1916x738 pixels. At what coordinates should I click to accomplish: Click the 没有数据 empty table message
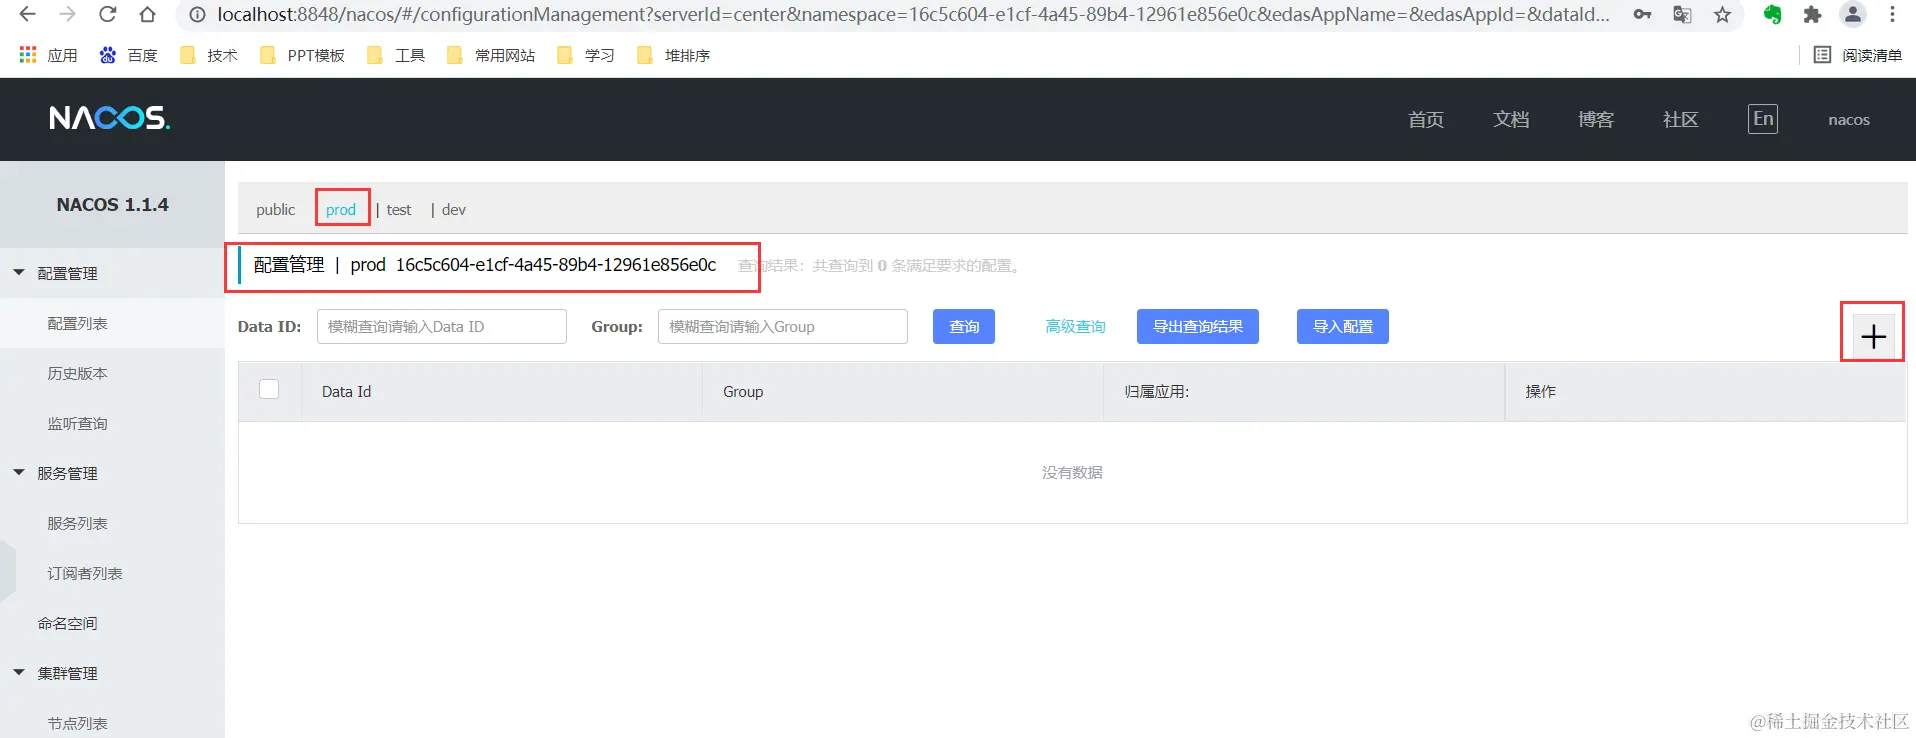pyautogui.click(x=1072, y=472)
